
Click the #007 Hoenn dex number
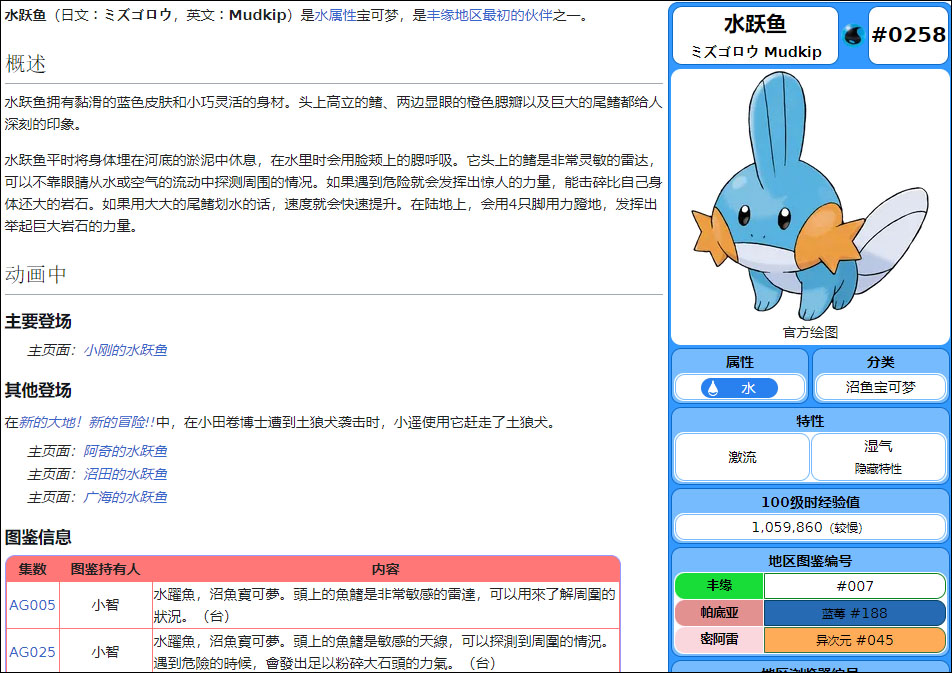855,586
